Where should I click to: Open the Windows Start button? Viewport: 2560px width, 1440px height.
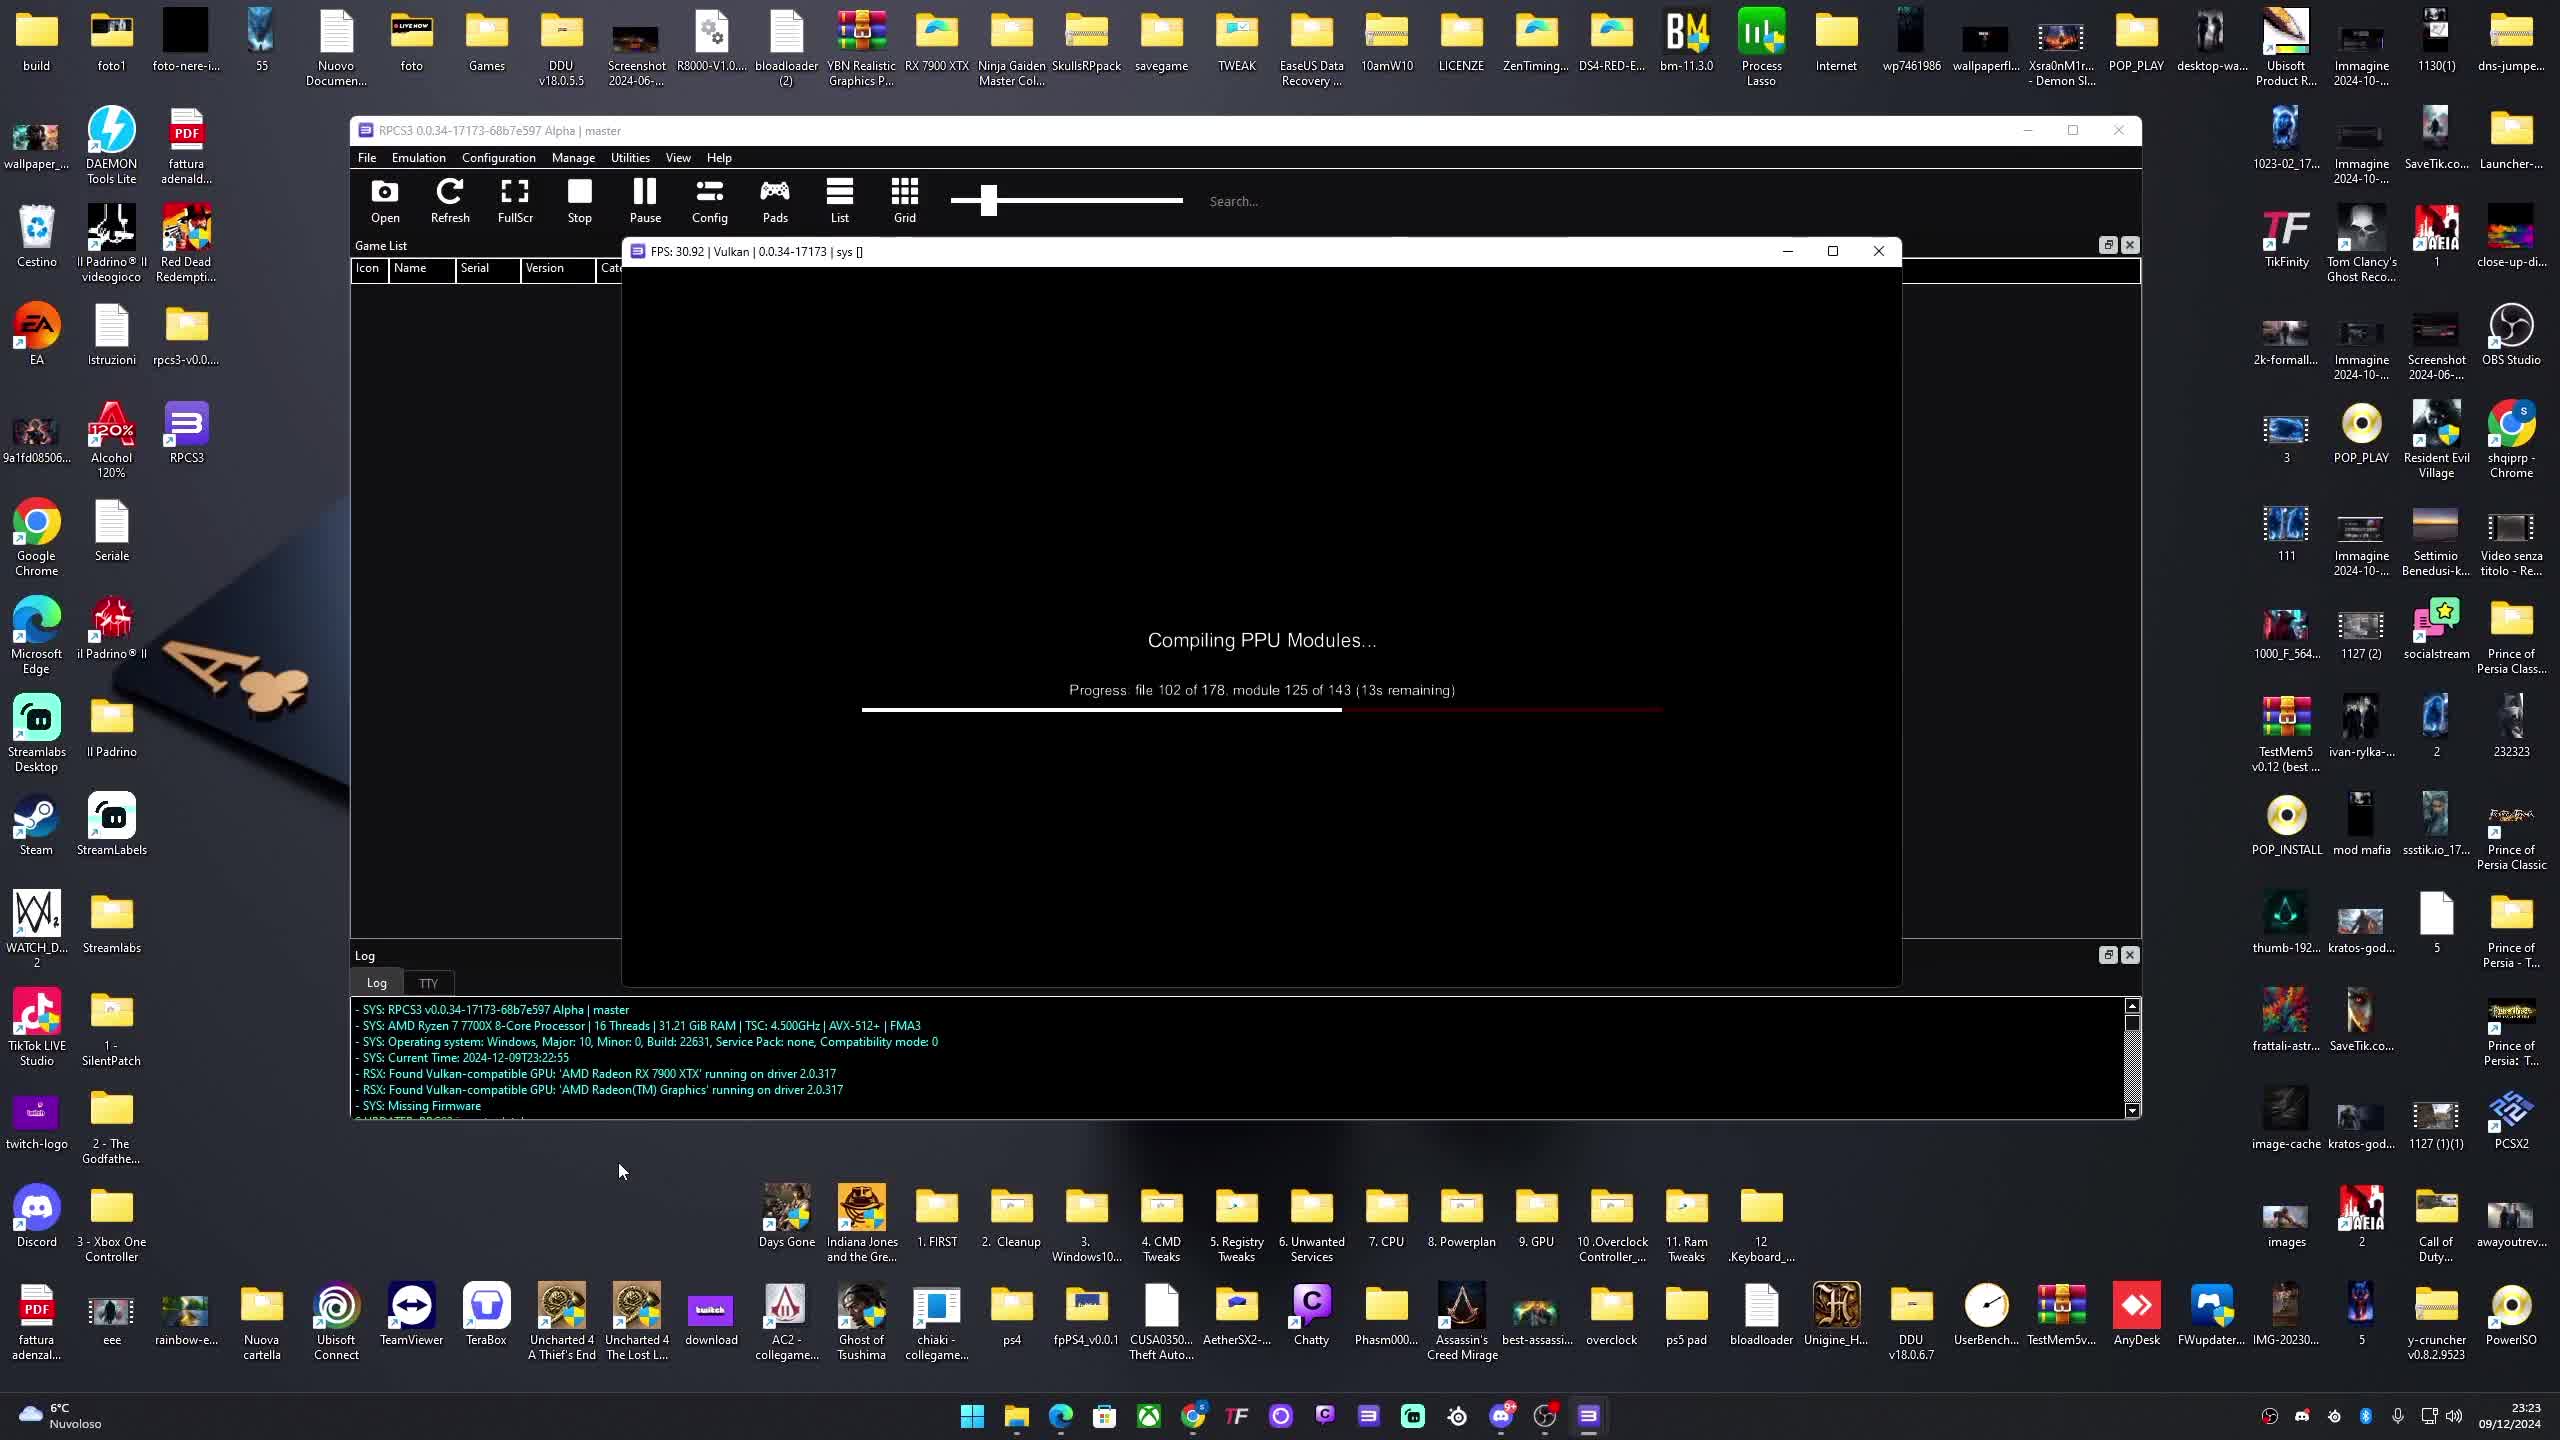point(972,1416)
